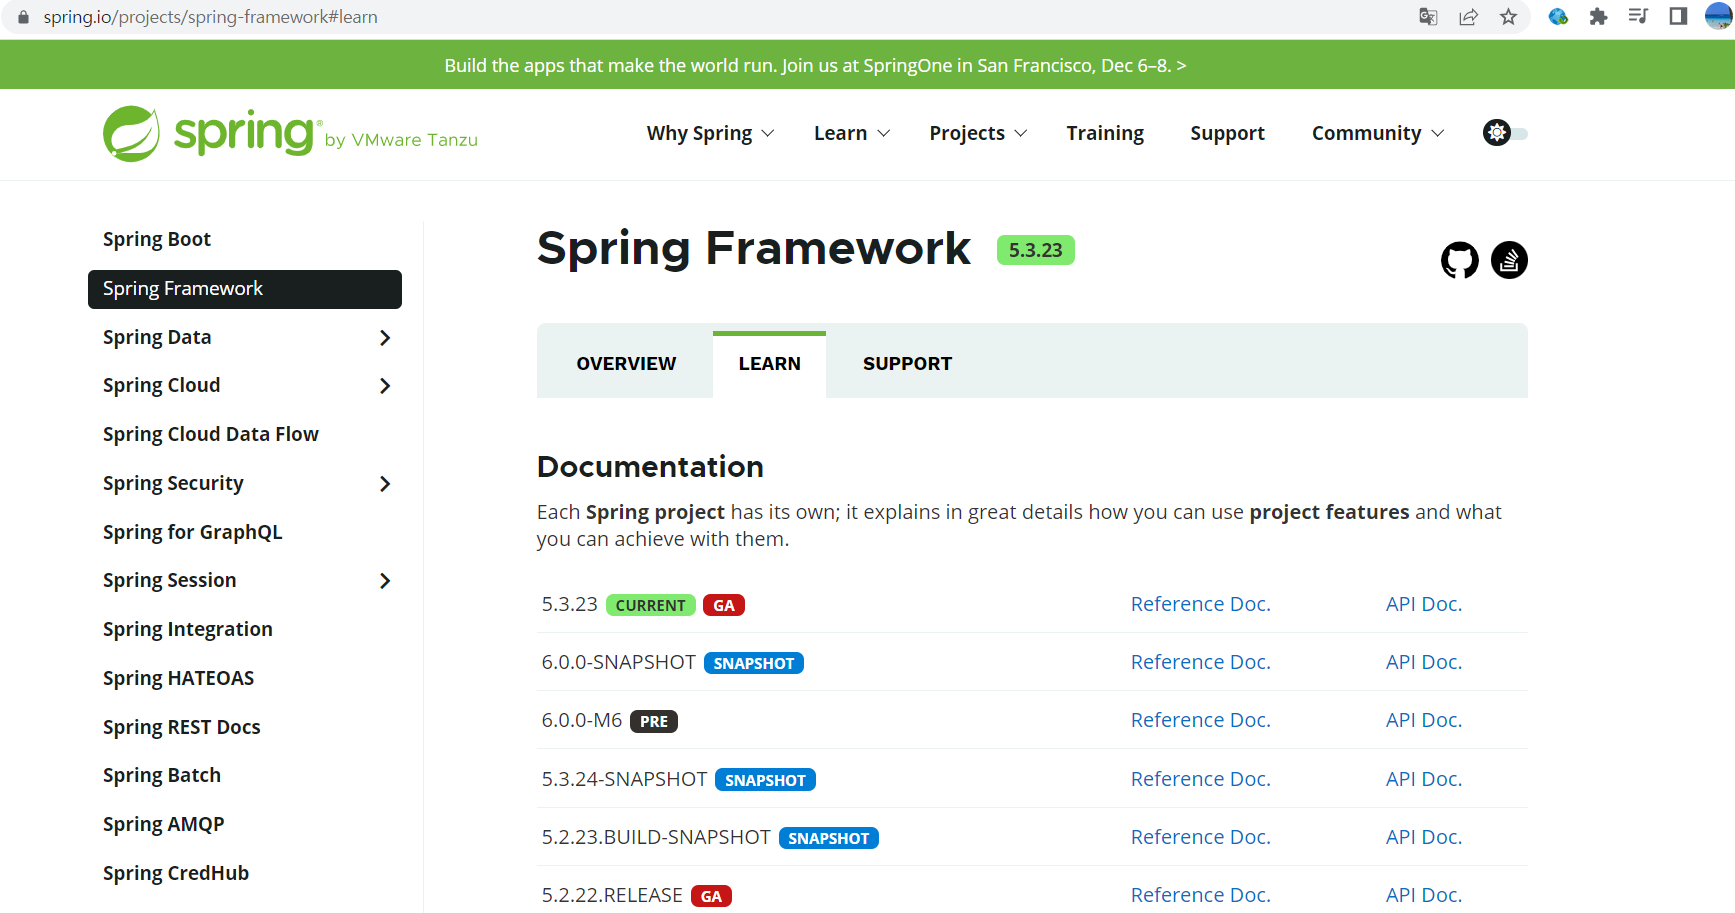Open Reference Doc. for 5.2.22.RELEASE

click(1200, 895)
